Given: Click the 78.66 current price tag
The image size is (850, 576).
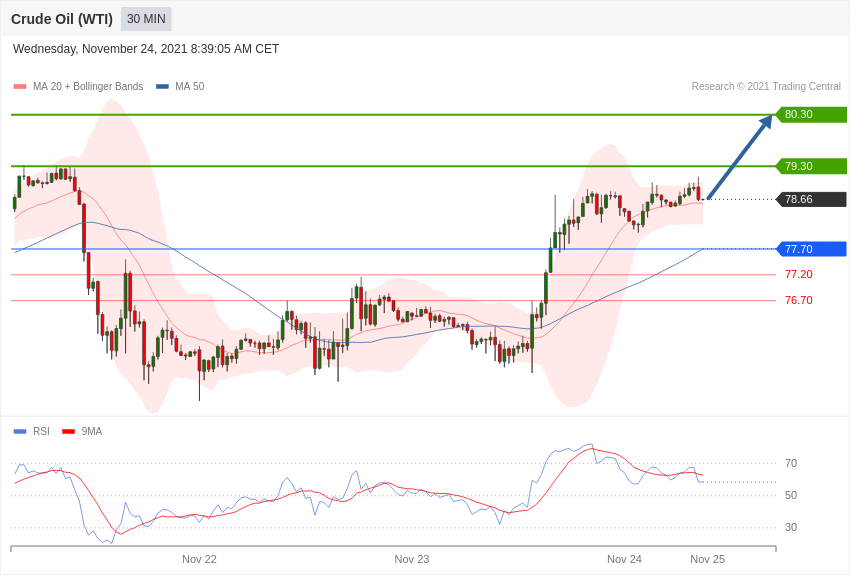Looking at the screenshot, I should coord(812,199).
